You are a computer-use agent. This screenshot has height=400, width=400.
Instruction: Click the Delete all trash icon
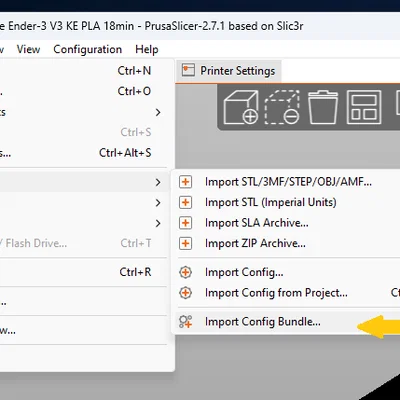click(323, 107)
